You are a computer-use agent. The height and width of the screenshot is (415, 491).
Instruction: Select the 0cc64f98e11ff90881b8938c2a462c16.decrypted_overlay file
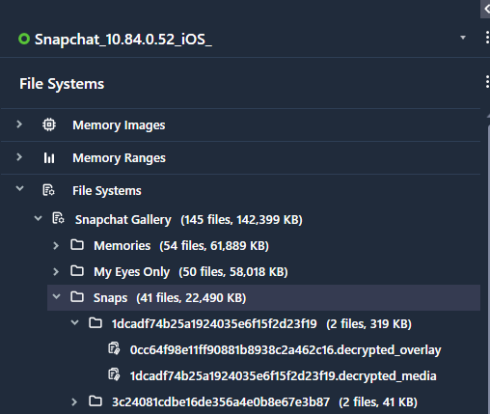pos(286,350)
